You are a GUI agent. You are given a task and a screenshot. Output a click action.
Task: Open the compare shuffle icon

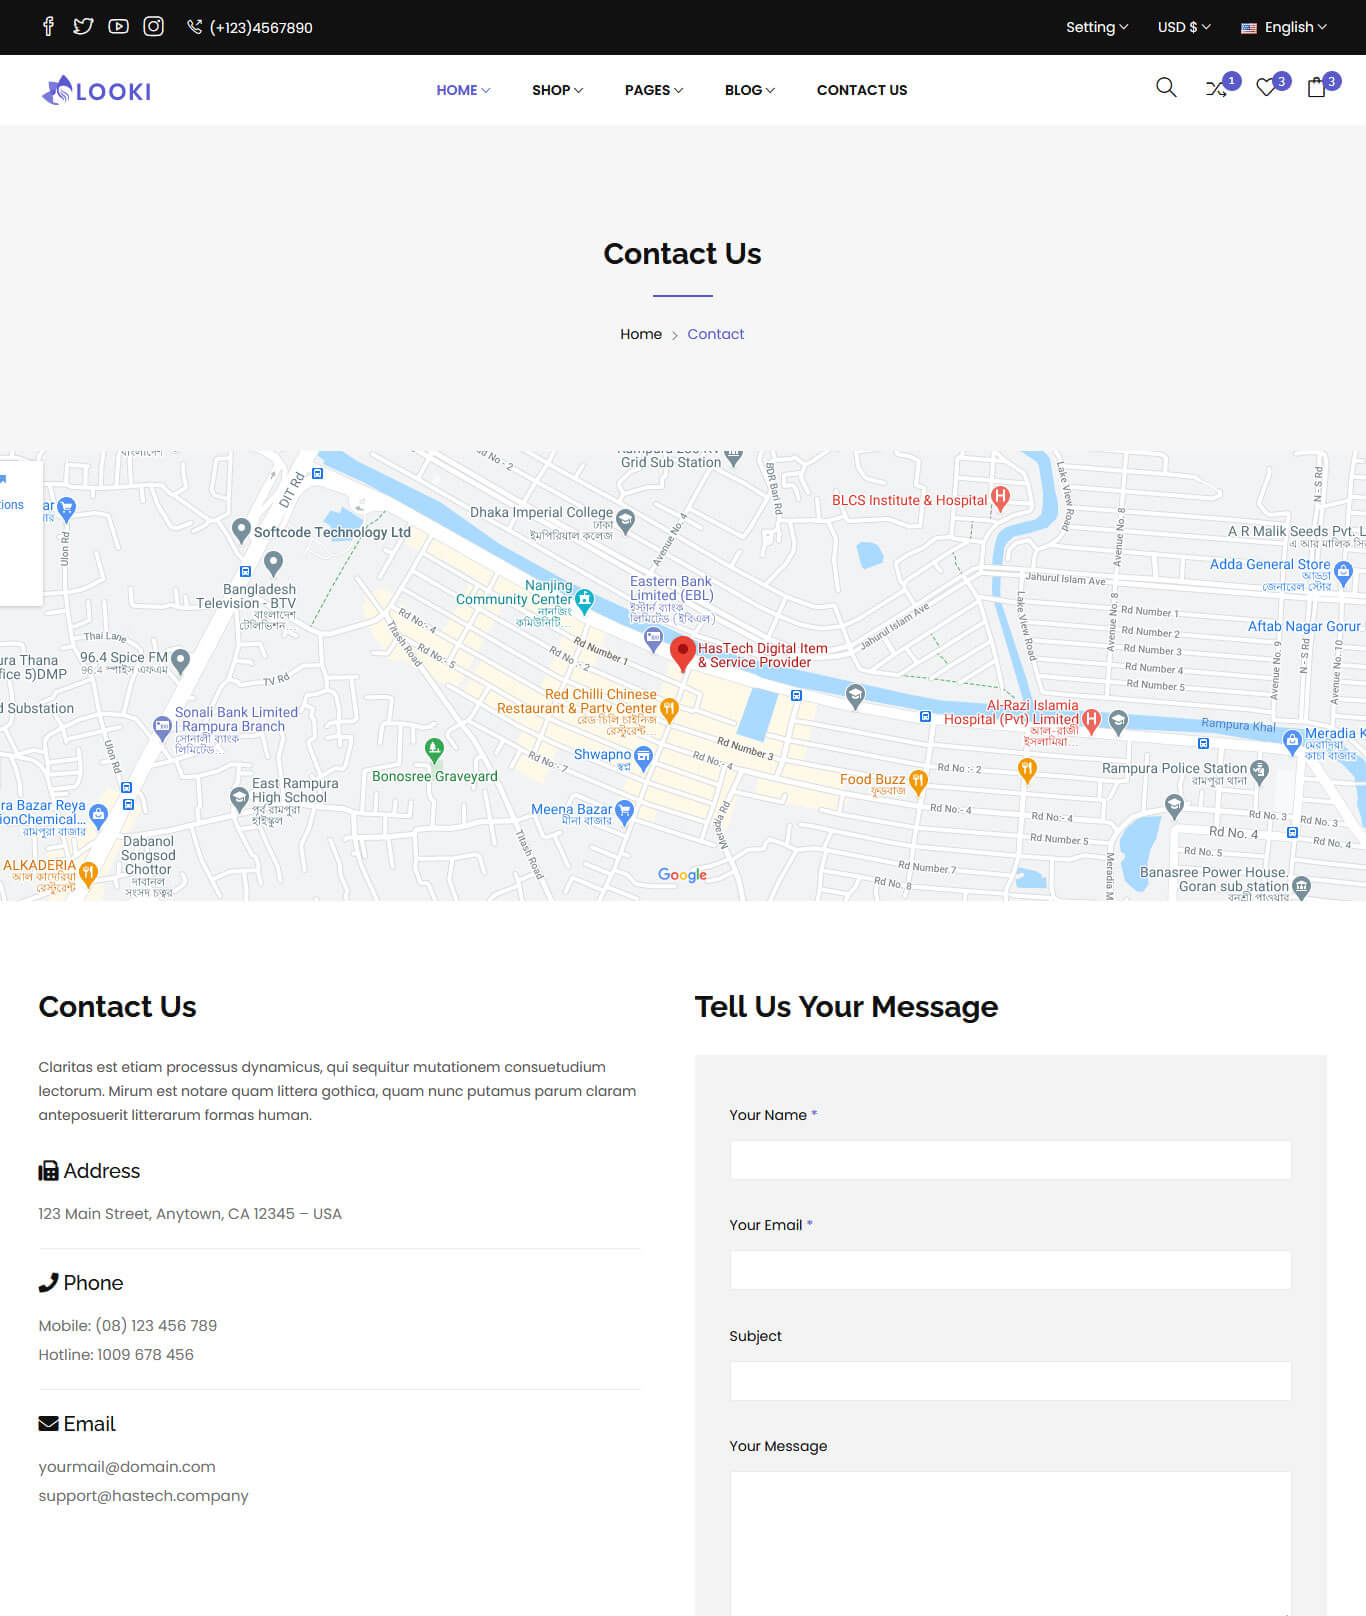point(1216,89)
